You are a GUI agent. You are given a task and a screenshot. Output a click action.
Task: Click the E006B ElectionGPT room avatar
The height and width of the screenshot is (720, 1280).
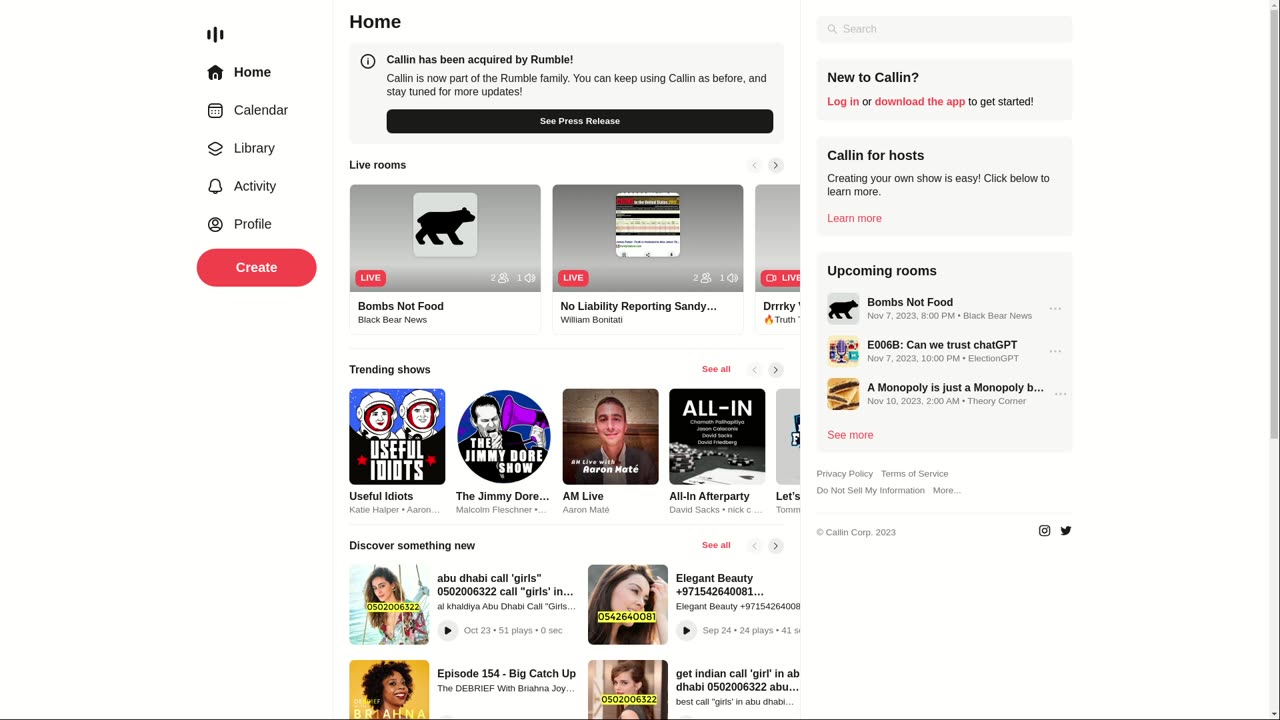coord(843,351)
